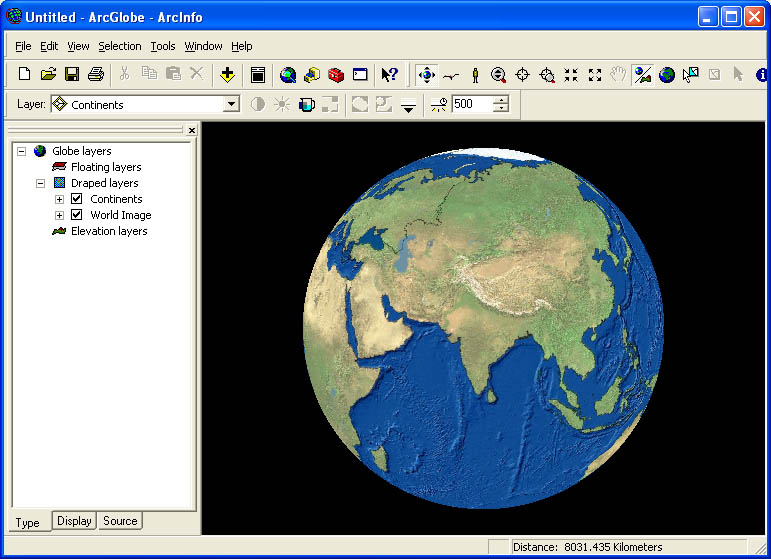The image size is (771, 559).
Task: Click the value field showing 500
Action: pos(471,104)
